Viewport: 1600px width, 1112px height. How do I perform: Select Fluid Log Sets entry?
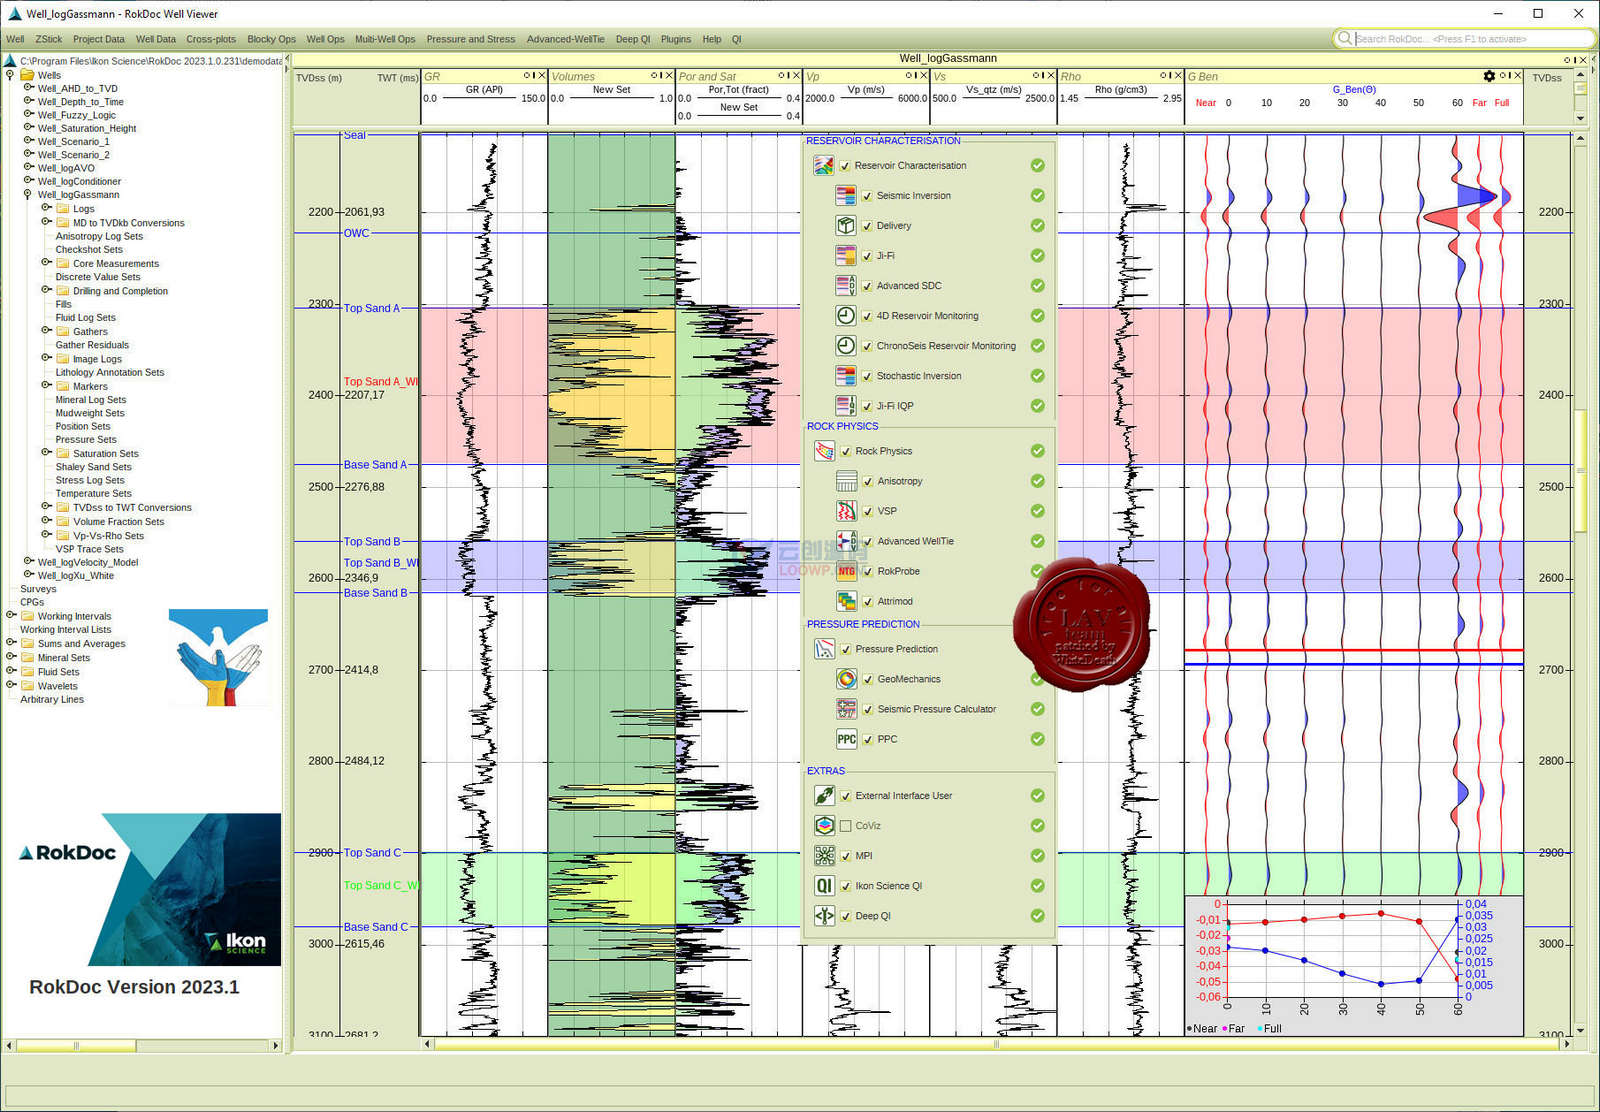pos(86,317)
